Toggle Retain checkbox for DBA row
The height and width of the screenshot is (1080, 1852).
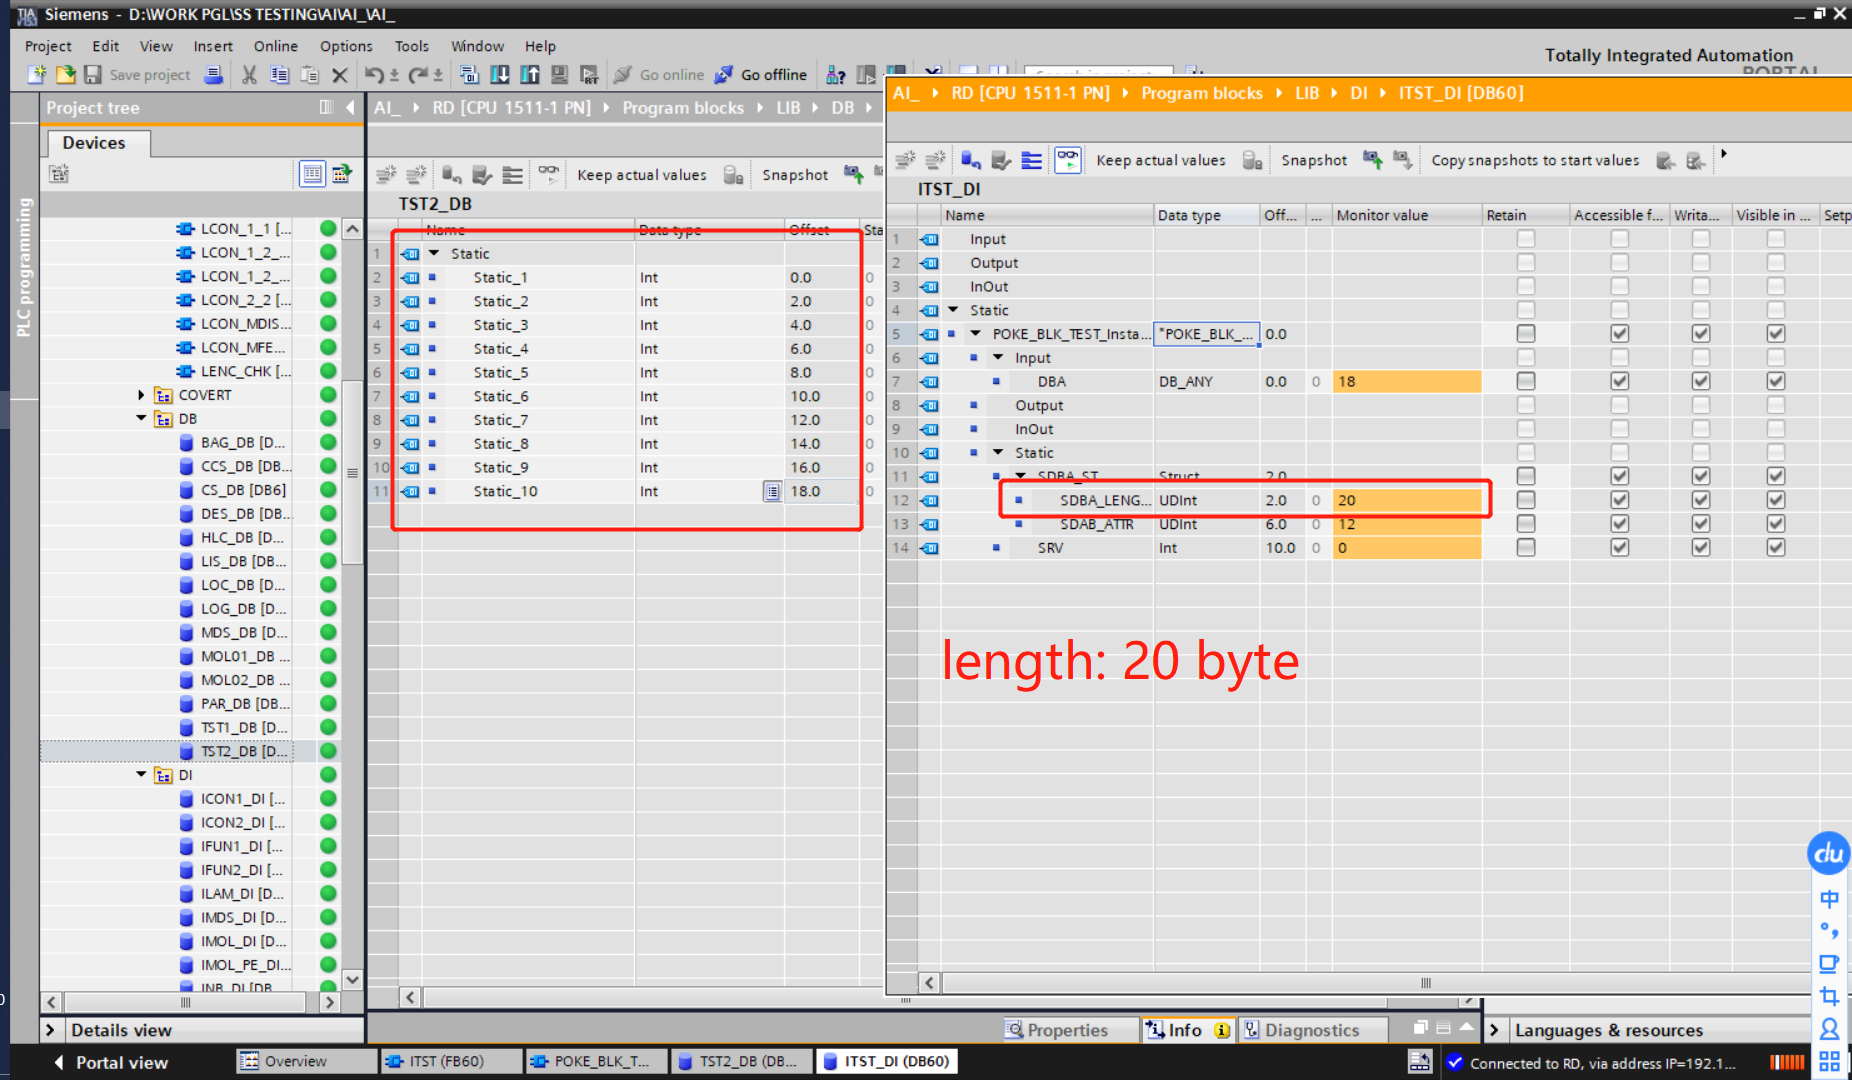(x=1525, y=381)
